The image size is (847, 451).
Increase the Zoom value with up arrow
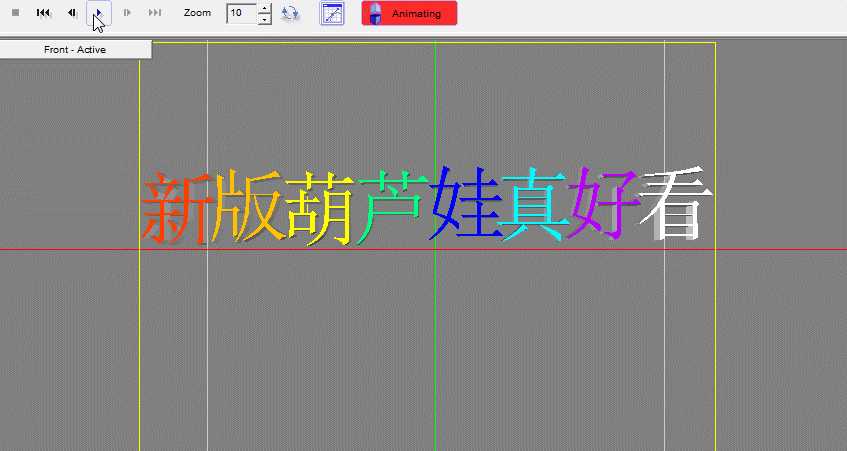pos(264,8)
